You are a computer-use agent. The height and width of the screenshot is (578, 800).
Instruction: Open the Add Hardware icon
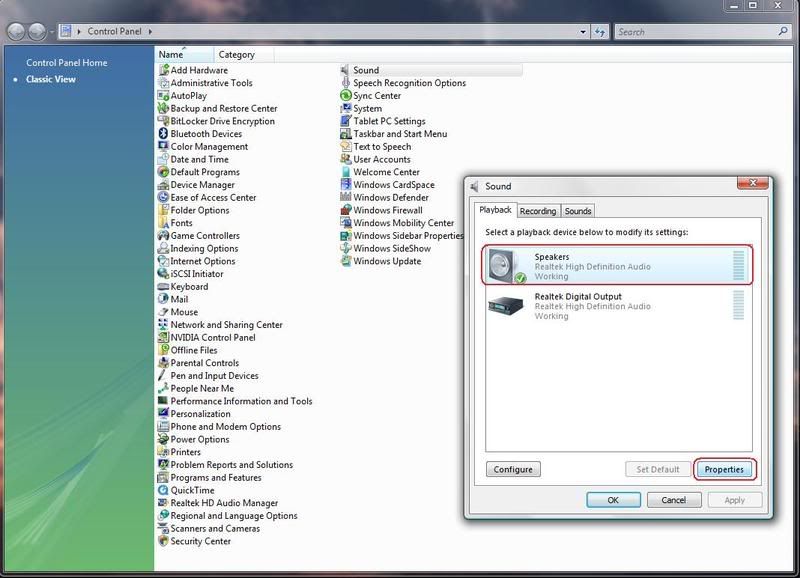pyautogui.click(x=163, y=70)
